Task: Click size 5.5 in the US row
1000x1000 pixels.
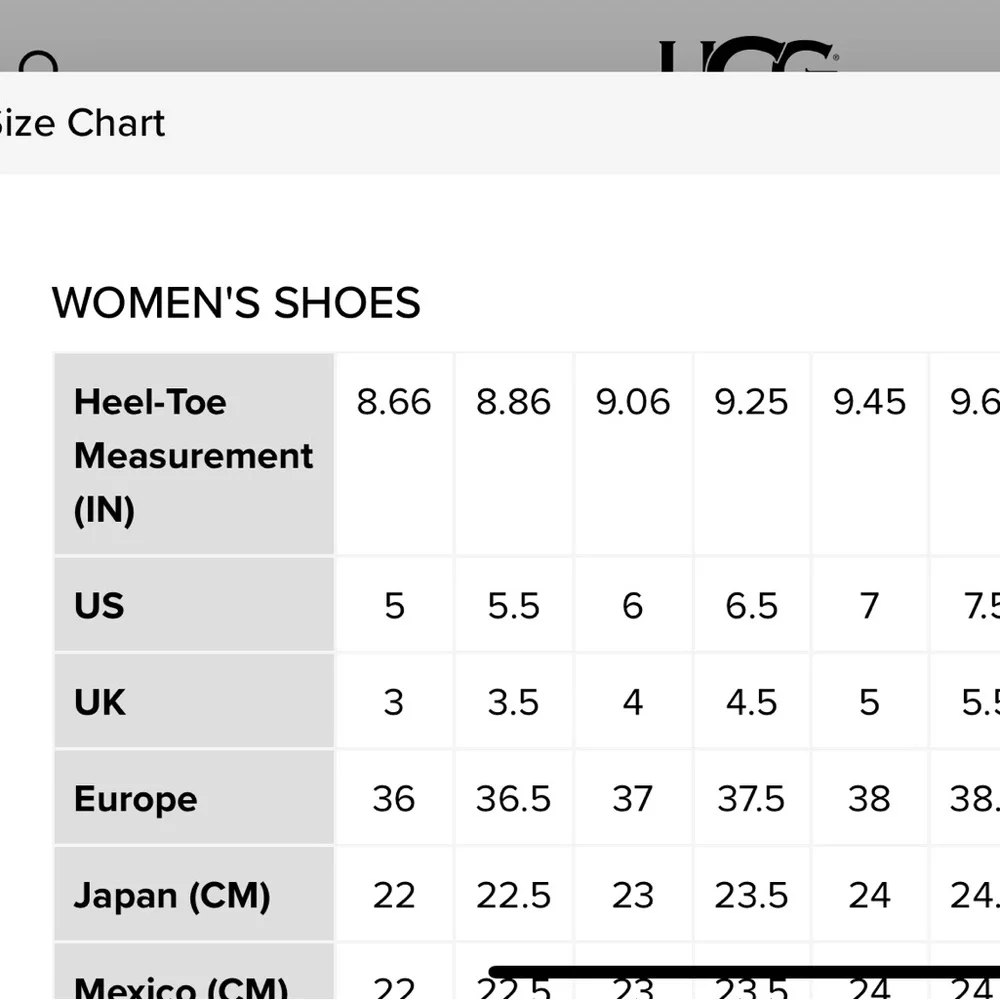Action: pyautogui.click(x=513, y=605)
